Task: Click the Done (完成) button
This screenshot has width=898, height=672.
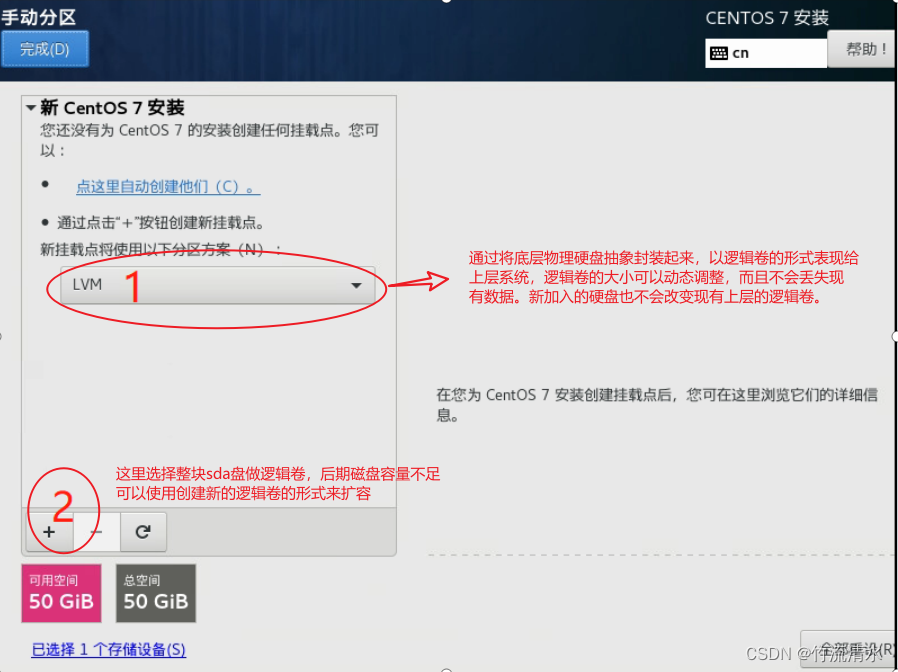Action: click(45, 49)
